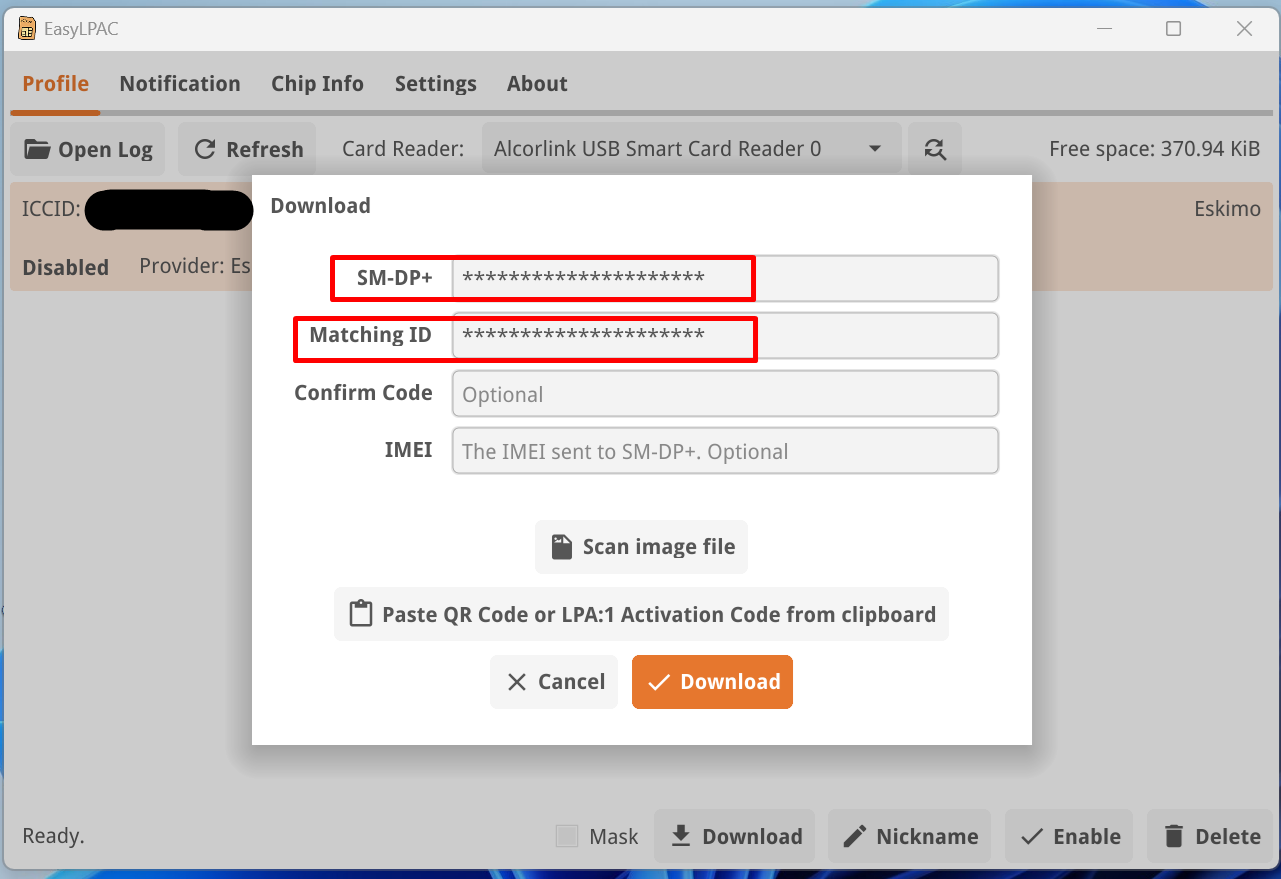
Task: Edit profile Nickname with pencil button
Action: click(910, 836)
